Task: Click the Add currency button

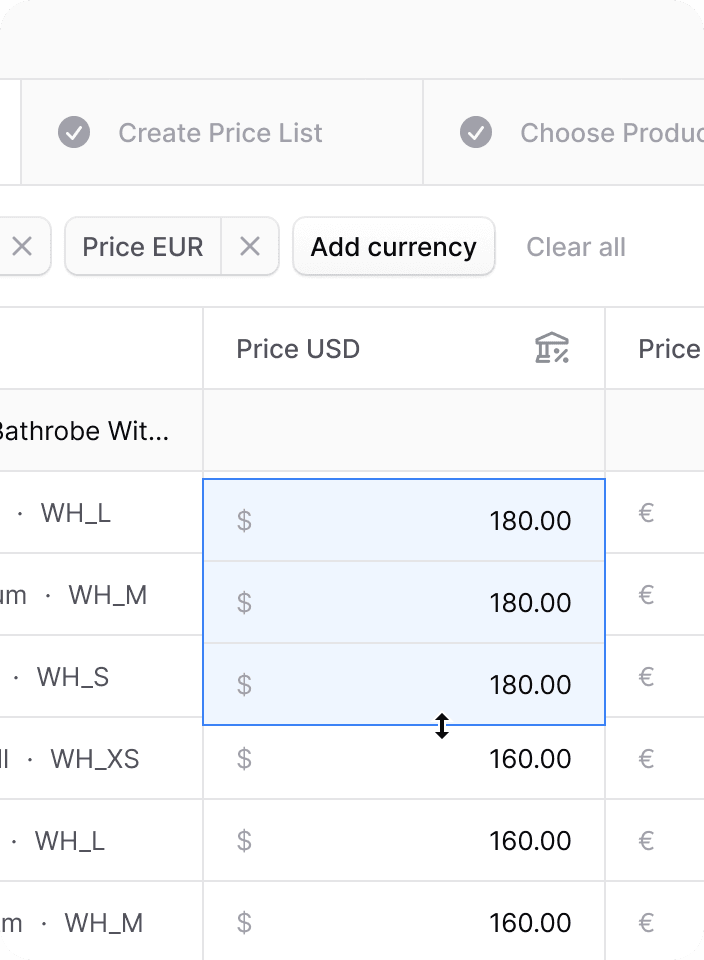Action: (x=394, y=247)
